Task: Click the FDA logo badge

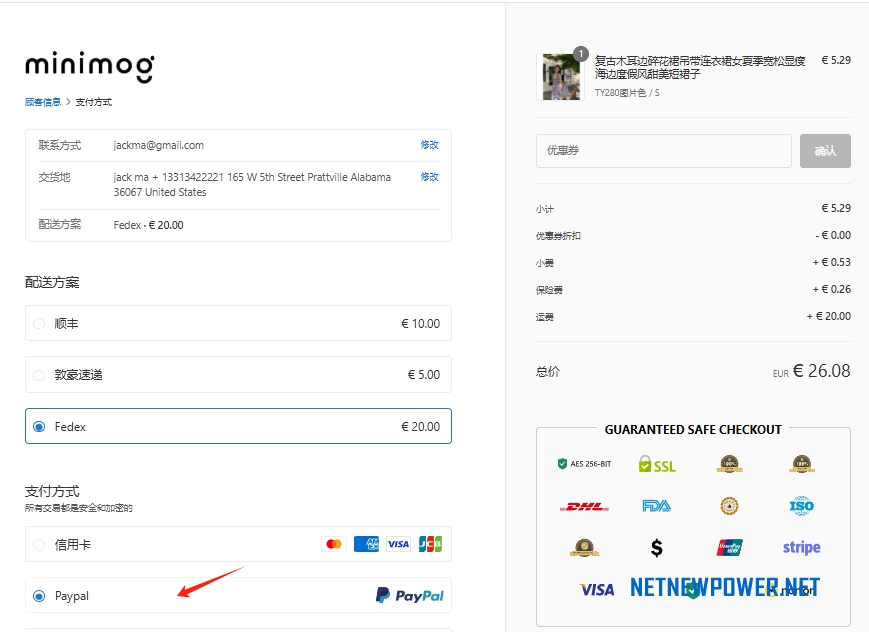Action: (x=655, y=505)
